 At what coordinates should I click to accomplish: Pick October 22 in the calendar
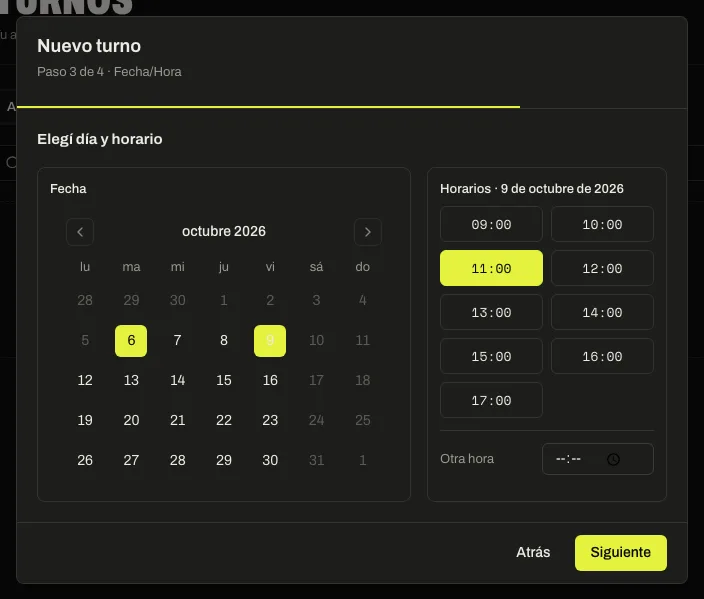[224, 420]
